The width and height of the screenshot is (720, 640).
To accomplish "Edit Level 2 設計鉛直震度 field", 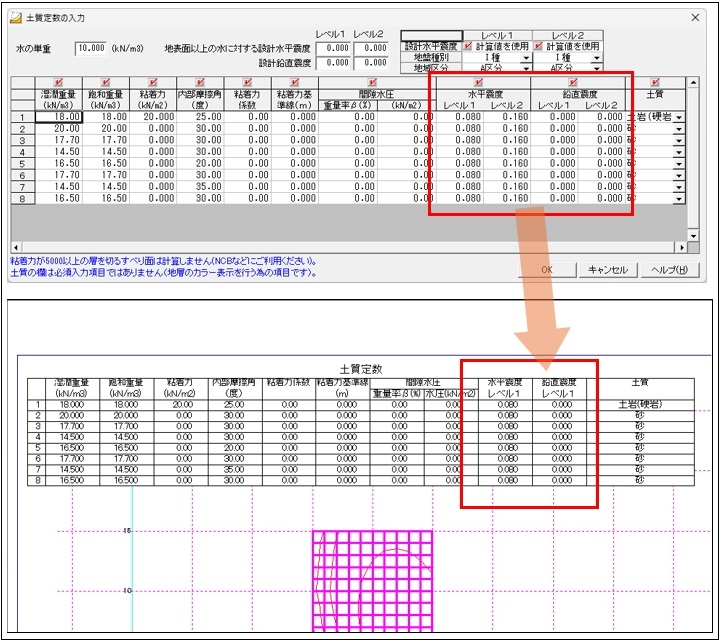I will [x=371, y=62].
